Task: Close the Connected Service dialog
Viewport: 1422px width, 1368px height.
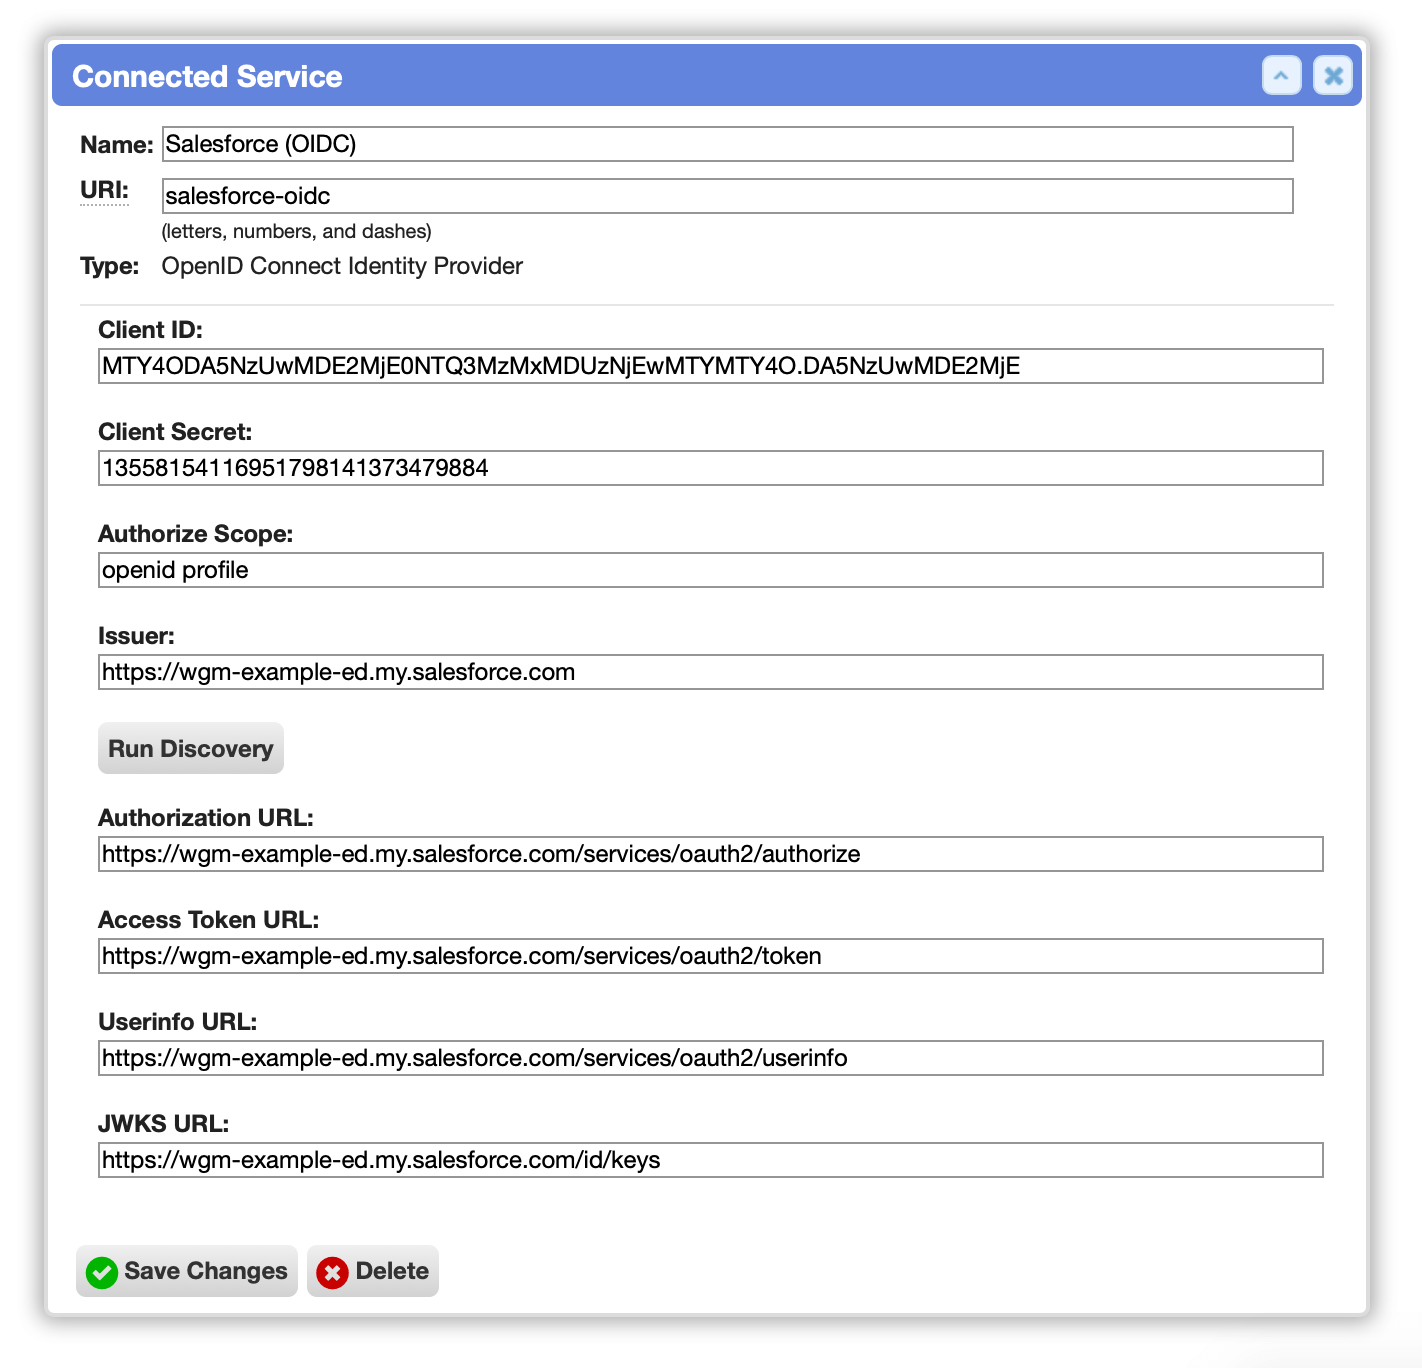Action: point(1333,75)
